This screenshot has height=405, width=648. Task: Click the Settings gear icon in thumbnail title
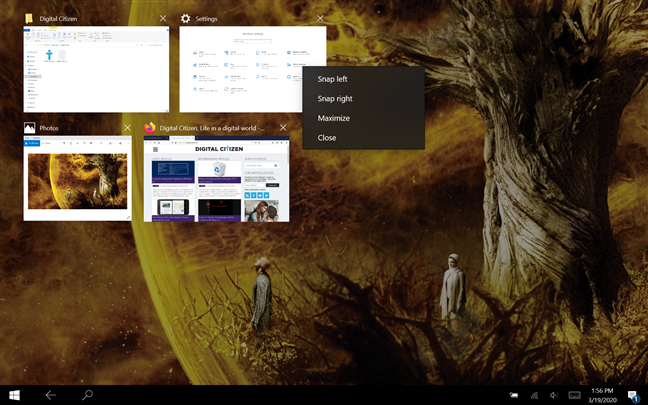click(186, 19)
